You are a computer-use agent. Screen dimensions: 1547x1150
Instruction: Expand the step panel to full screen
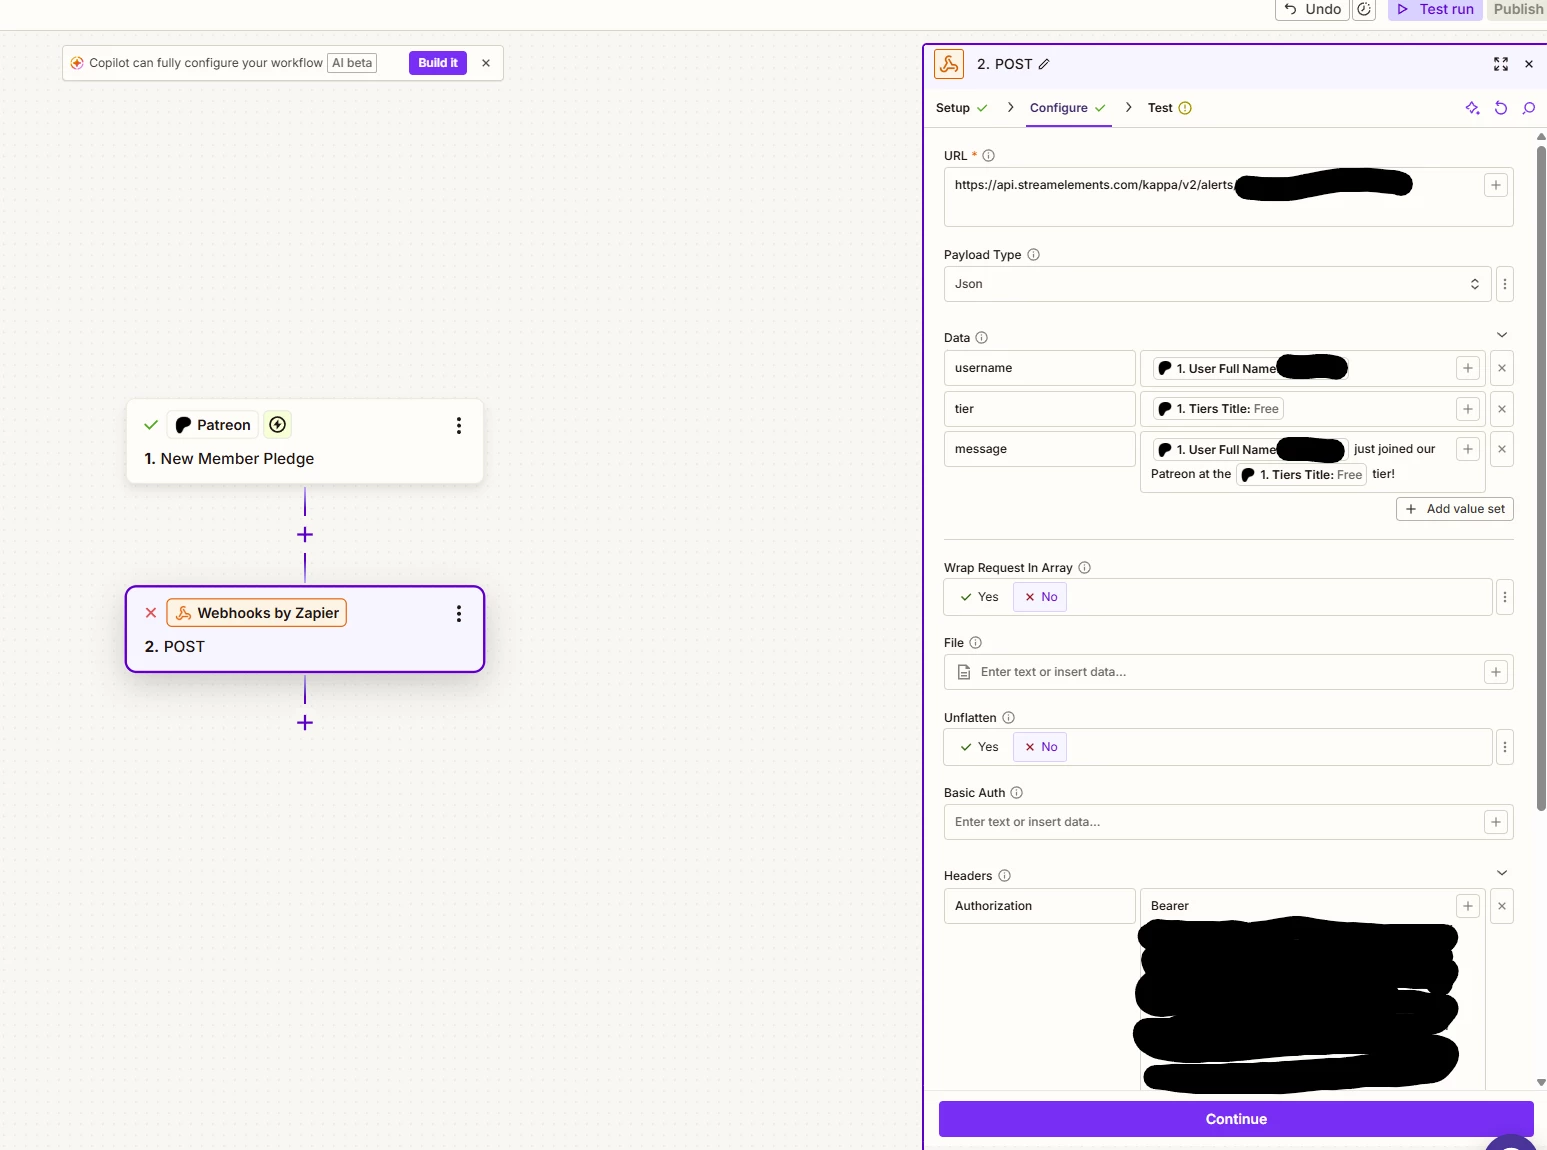coord(1501,64)
